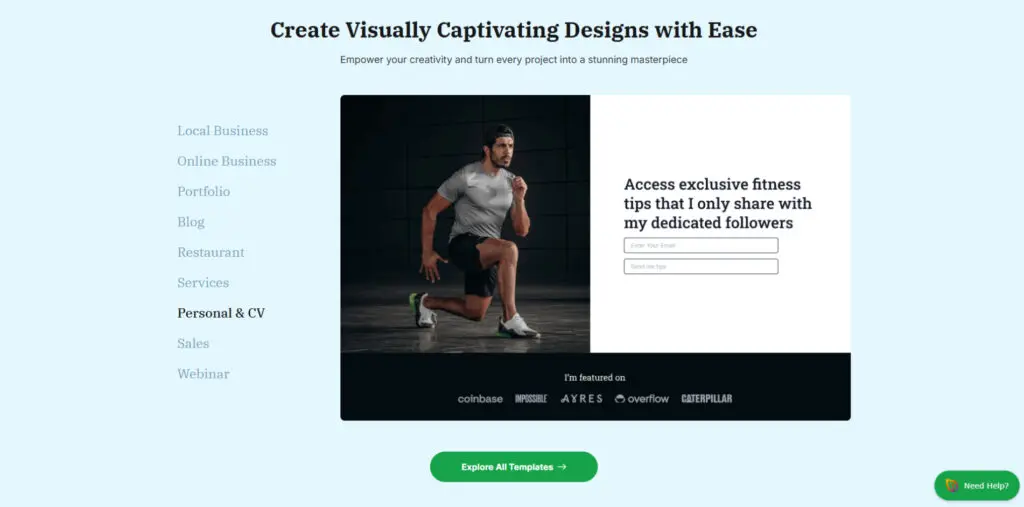Image resolution: width=1024 pixels, height=507 pixels.
Task: Click the Send me tips field
Action: coord(701,267)
